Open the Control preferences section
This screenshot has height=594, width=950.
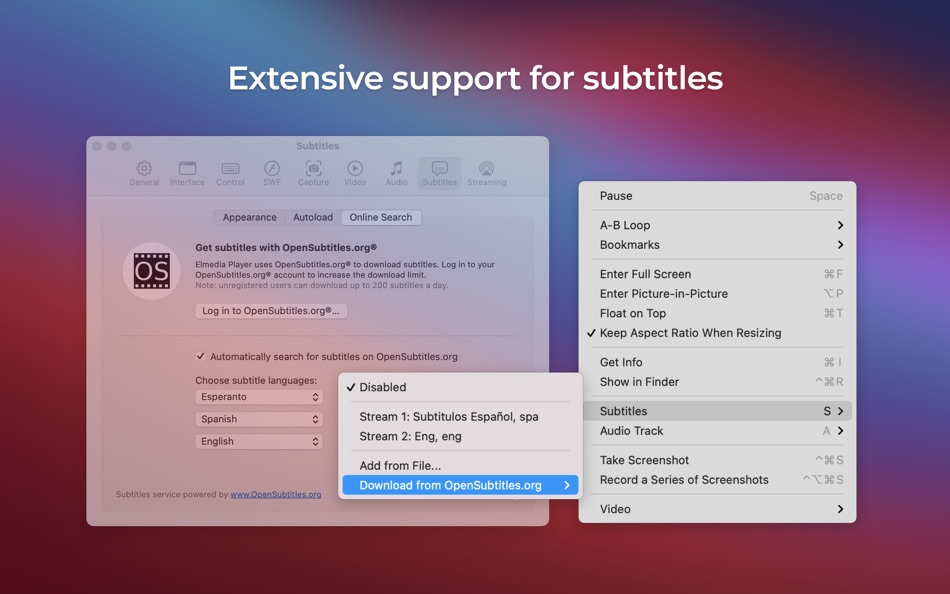coord(230,172)
